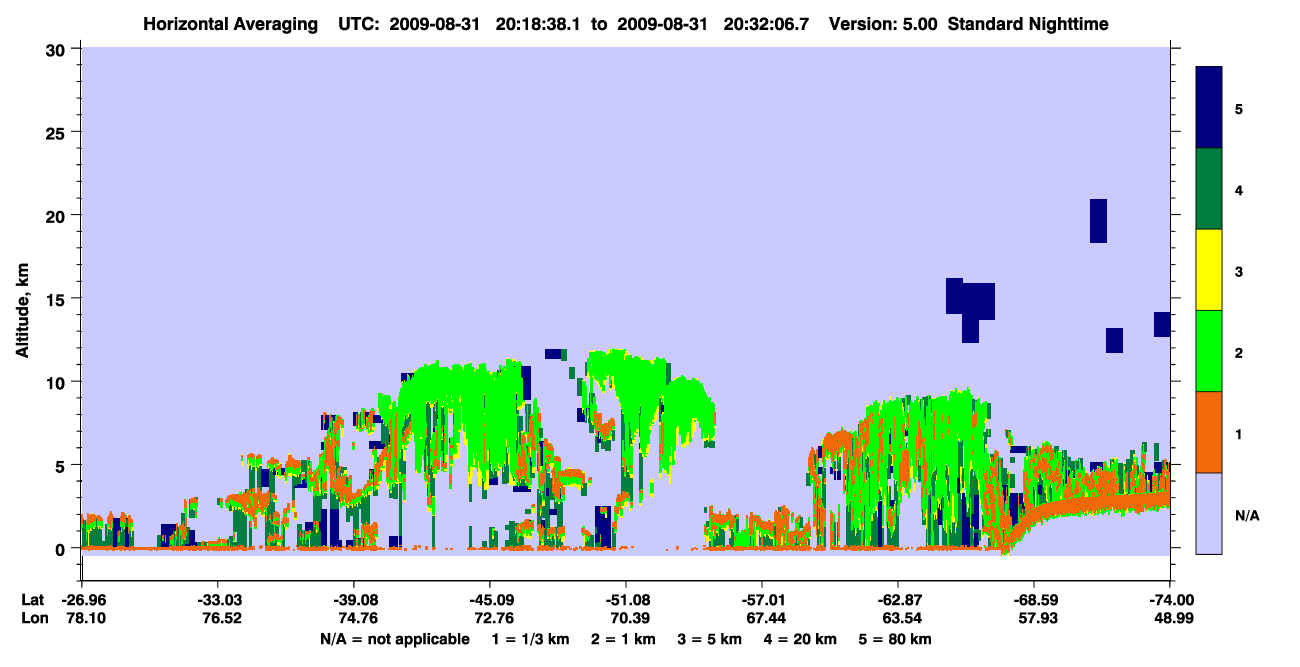Click the legend text '2 = 1 km'

point(625,639)
